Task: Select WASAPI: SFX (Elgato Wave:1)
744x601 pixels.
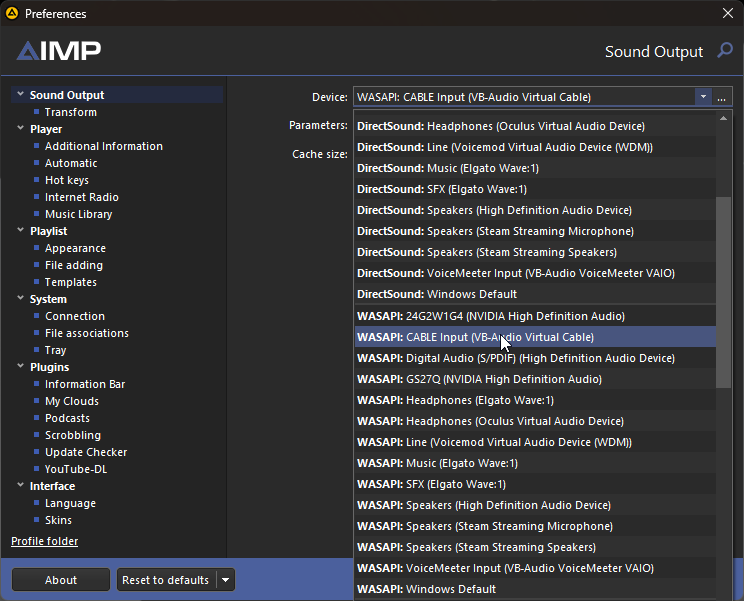Action: tap(535, 484)
